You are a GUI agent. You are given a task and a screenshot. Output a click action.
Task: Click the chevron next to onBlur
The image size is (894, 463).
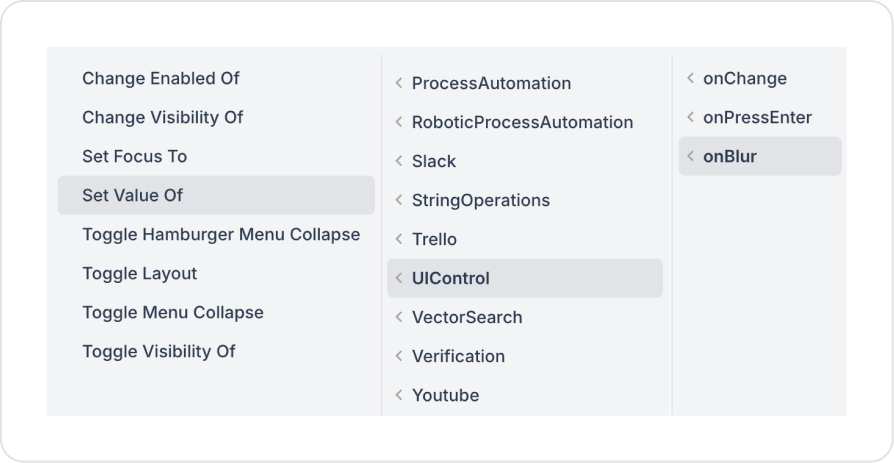point(690,157)
